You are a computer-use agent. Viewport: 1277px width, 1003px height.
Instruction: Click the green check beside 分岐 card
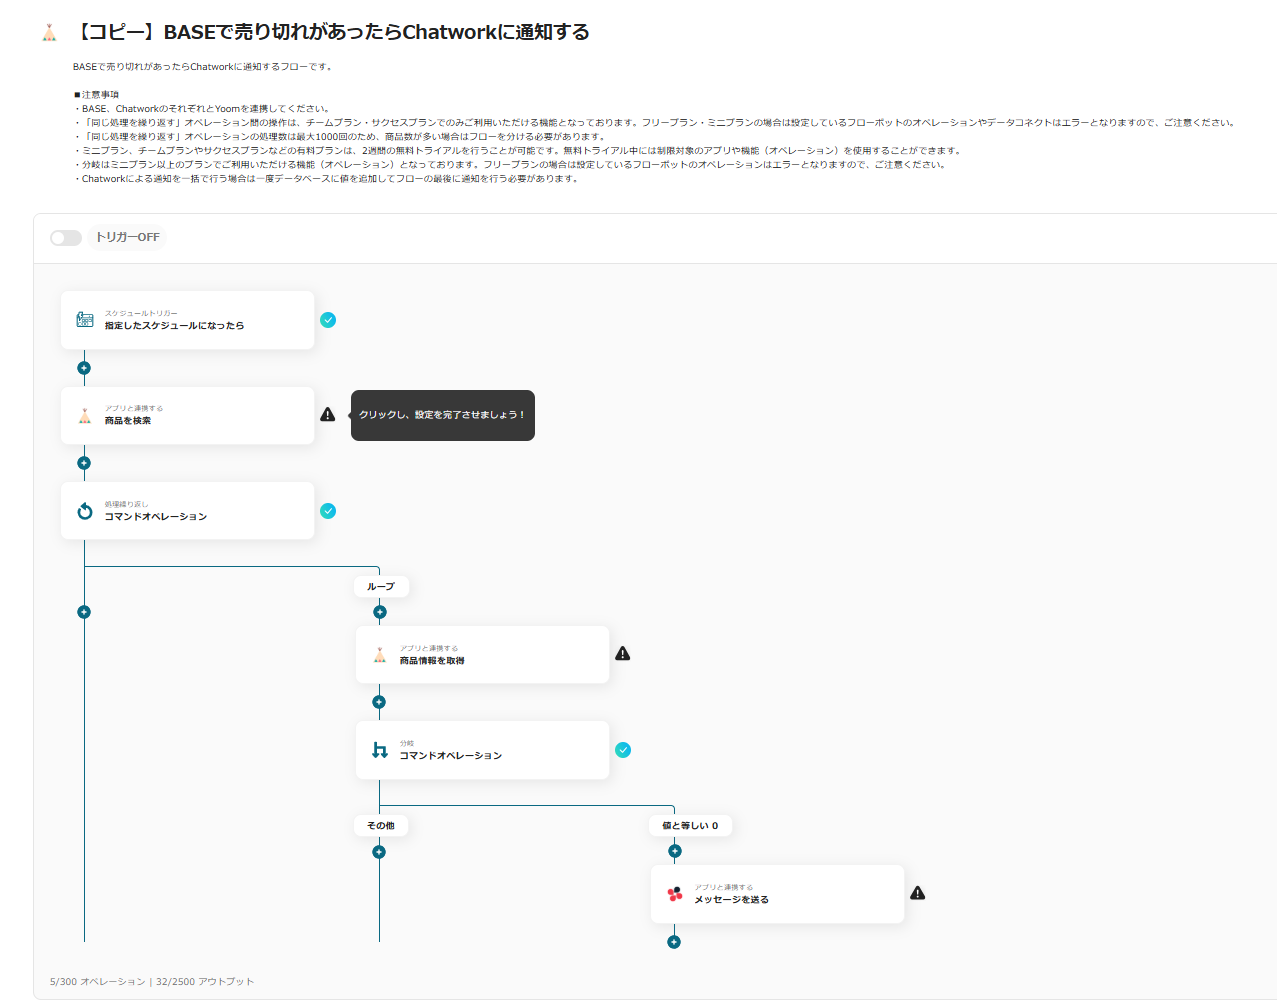point(623,750)
